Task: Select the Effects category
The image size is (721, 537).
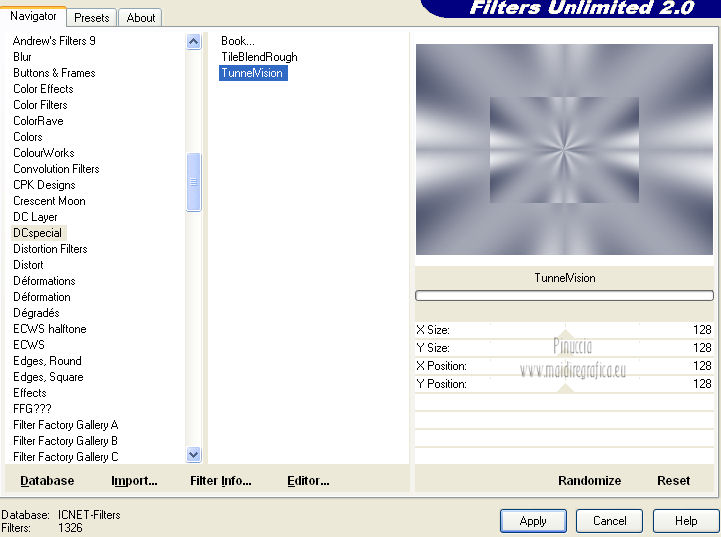Action: 30,393
